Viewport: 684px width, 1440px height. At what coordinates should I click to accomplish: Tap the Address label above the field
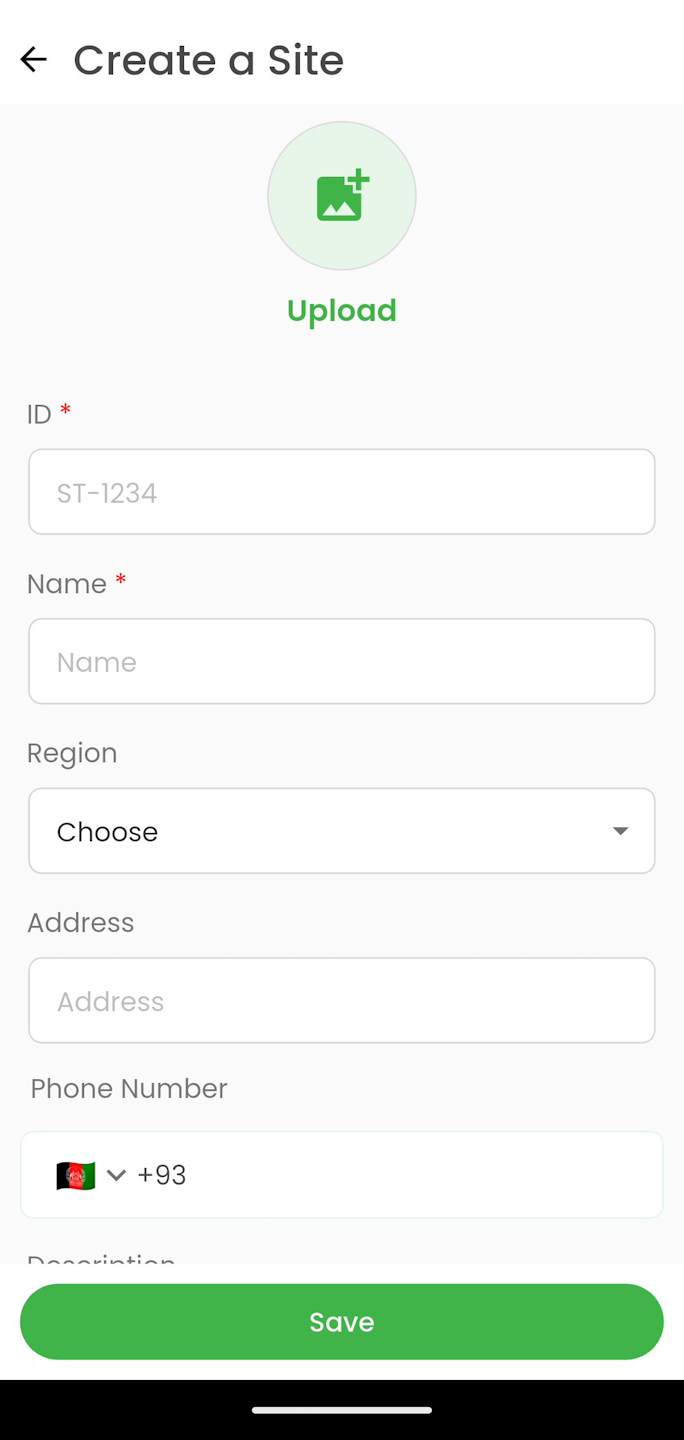click(x=81, y=922)
